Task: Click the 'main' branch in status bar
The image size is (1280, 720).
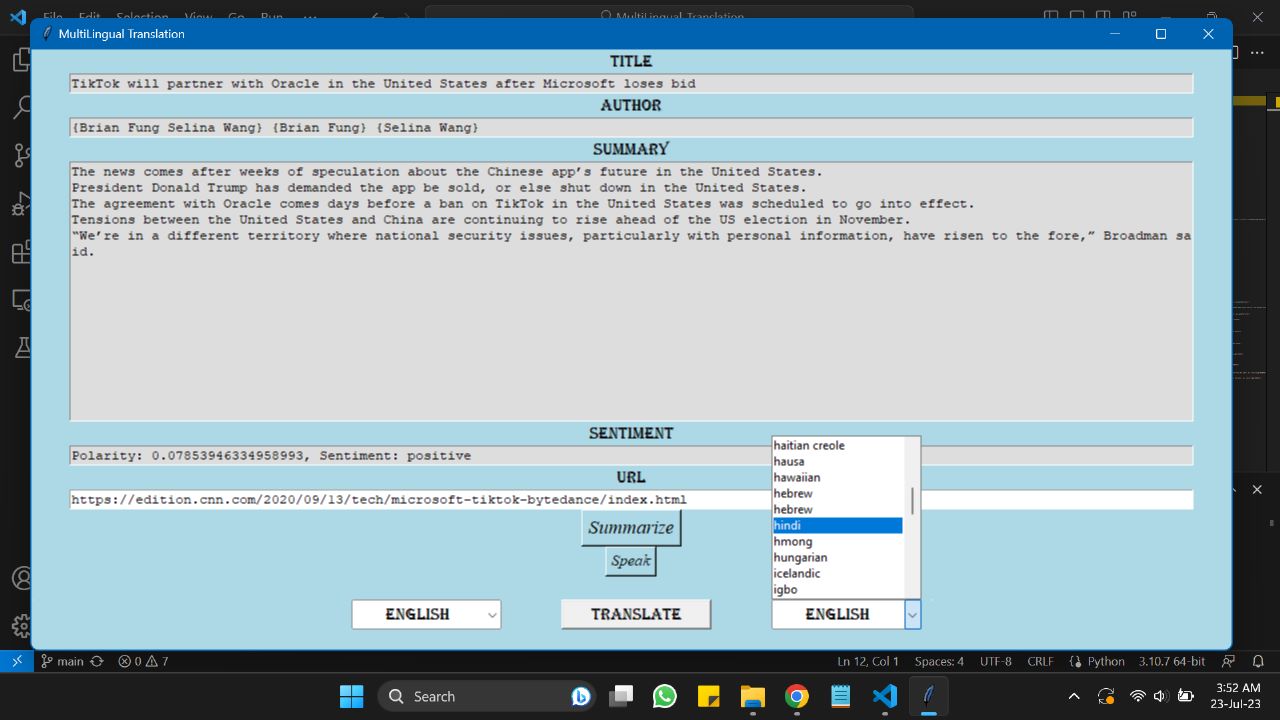Action: [62, 661]
